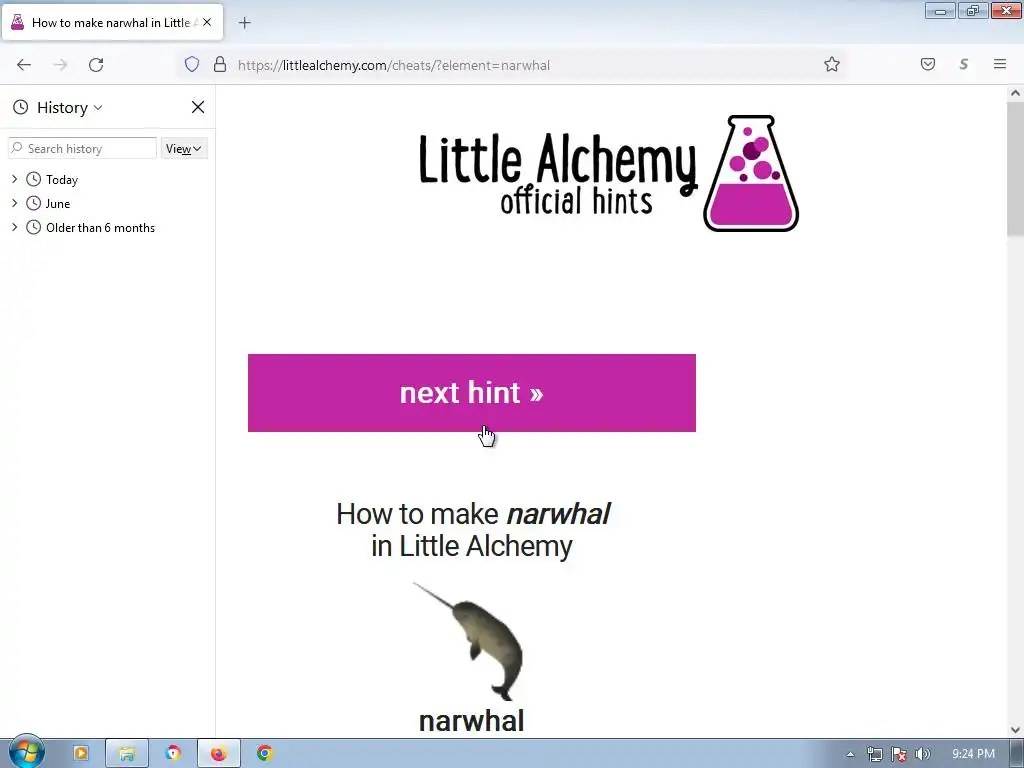Open the S extension icon in toolbar
Image resolution: width=1024 pixels, height=768 pixels.
(964, 64)
